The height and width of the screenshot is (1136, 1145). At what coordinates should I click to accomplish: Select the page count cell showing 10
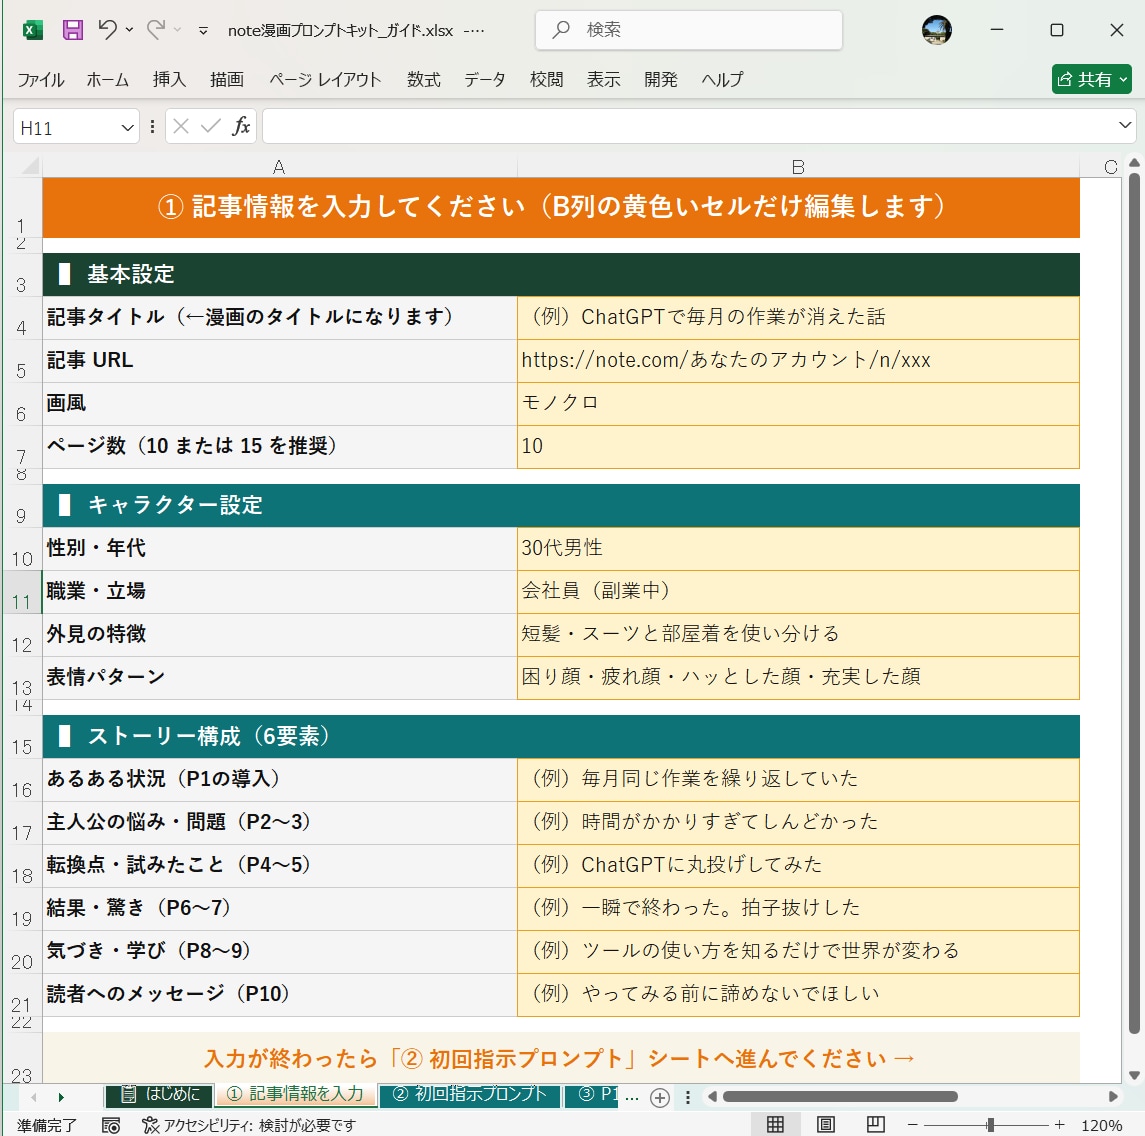click(x=798, y=447)
